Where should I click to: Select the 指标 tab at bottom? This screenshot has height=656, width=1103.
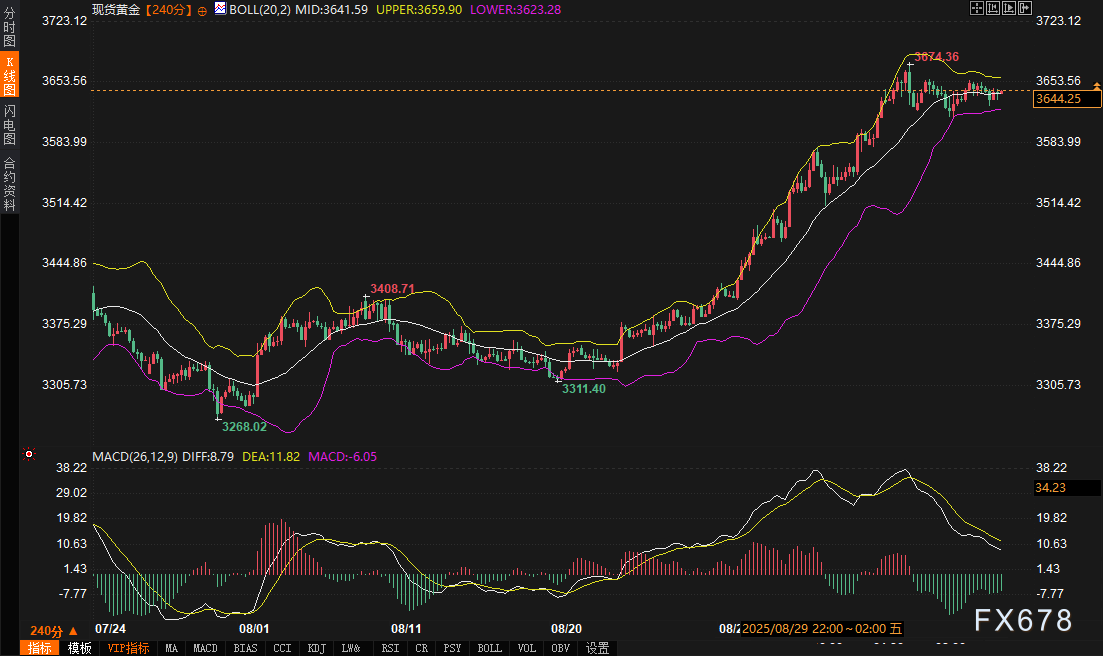coord(40,648)
